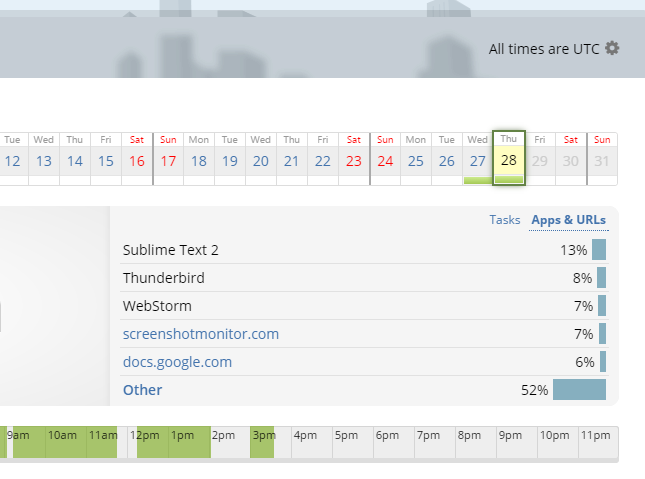Click the 2pm slot in timeline

point(230,442)
